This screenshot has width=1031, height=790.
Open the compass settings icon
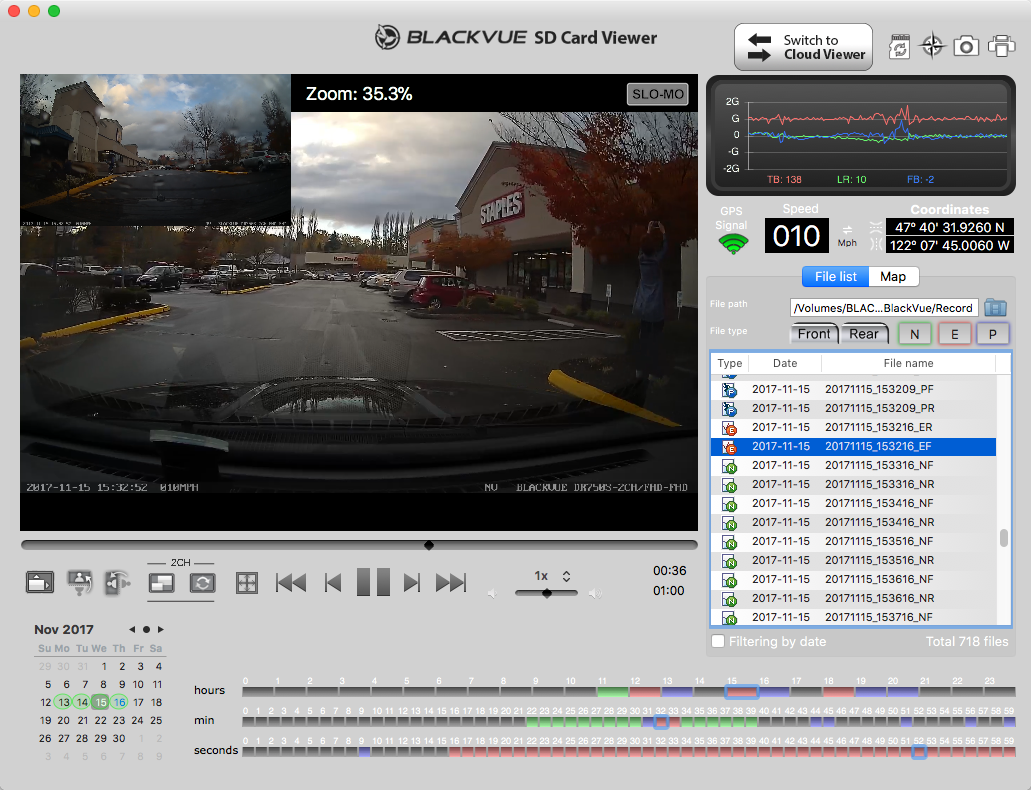point(933,46)
